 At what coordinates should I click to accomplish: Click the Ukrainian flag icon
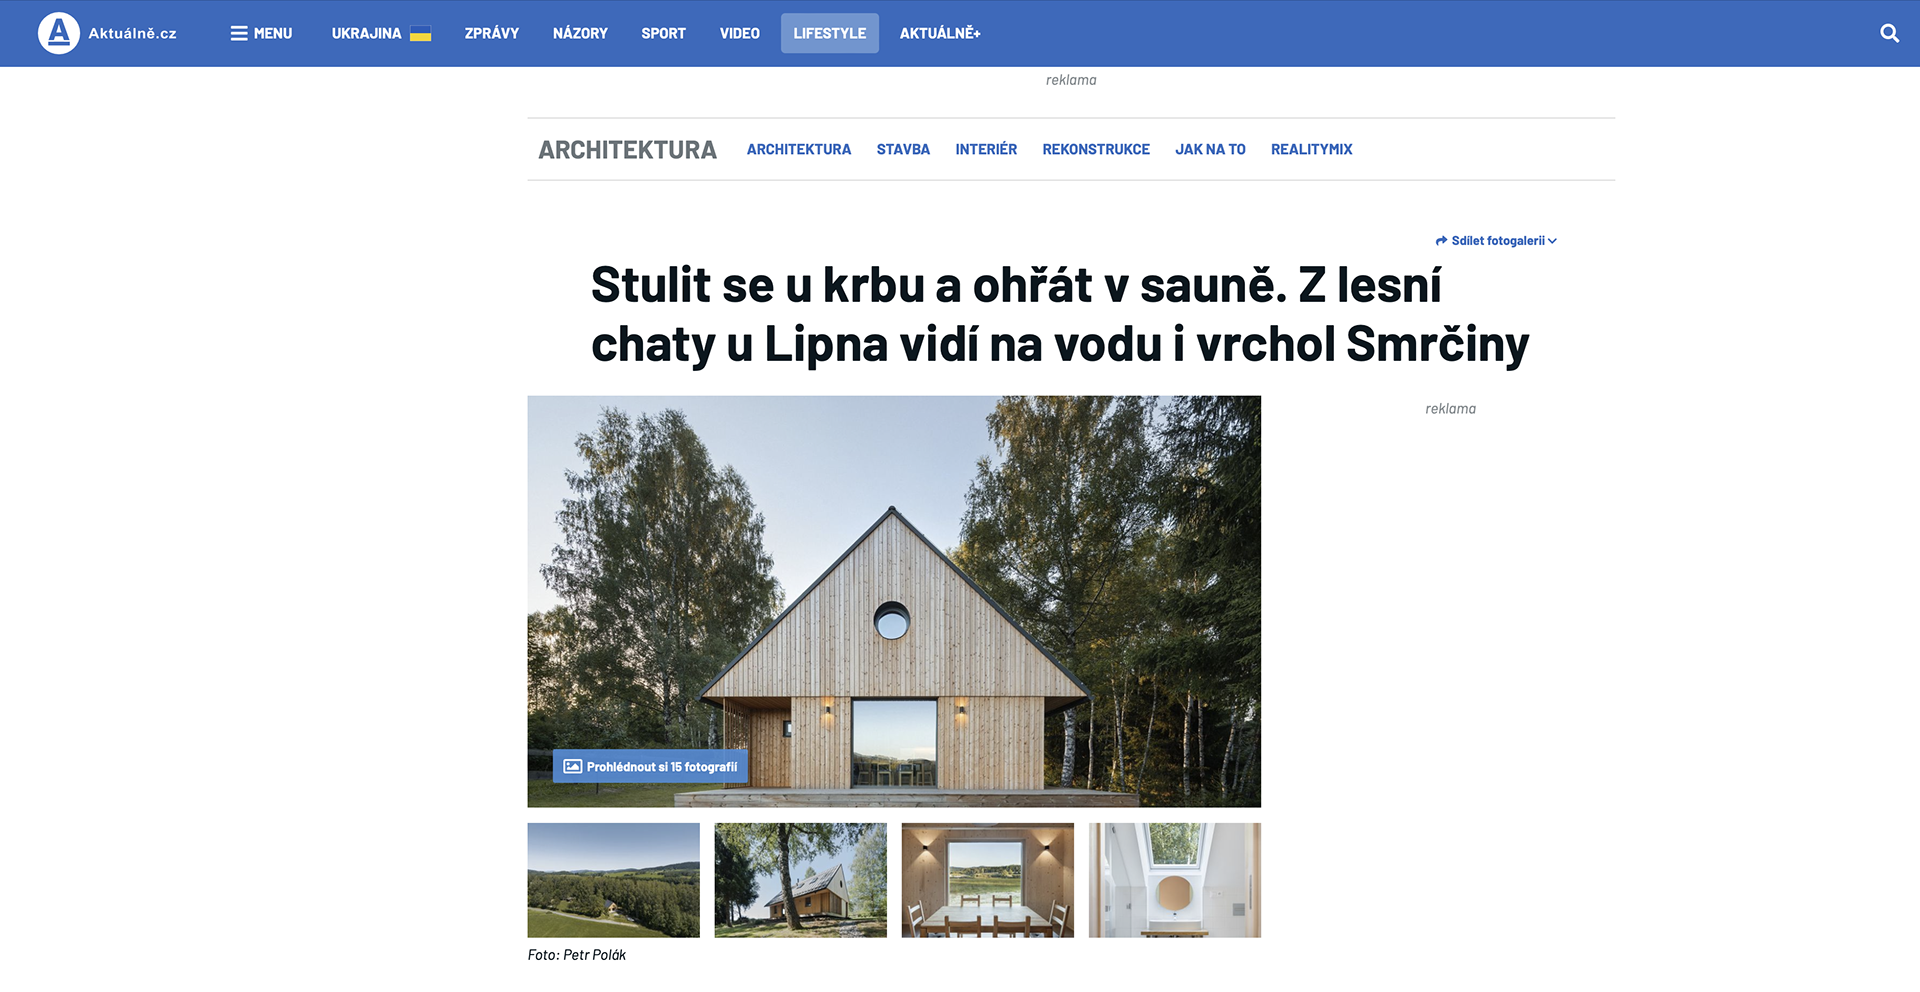pos(421,33)
